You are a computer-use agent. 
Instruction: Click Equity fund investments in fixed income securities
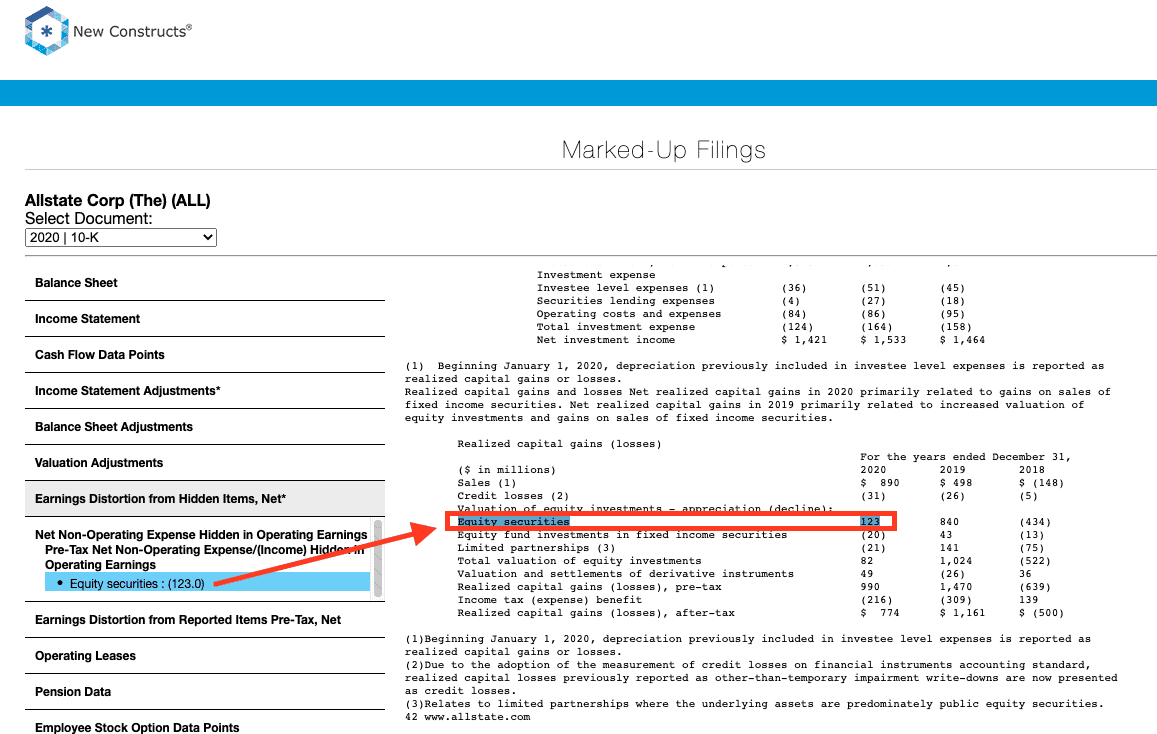[622, 535]
